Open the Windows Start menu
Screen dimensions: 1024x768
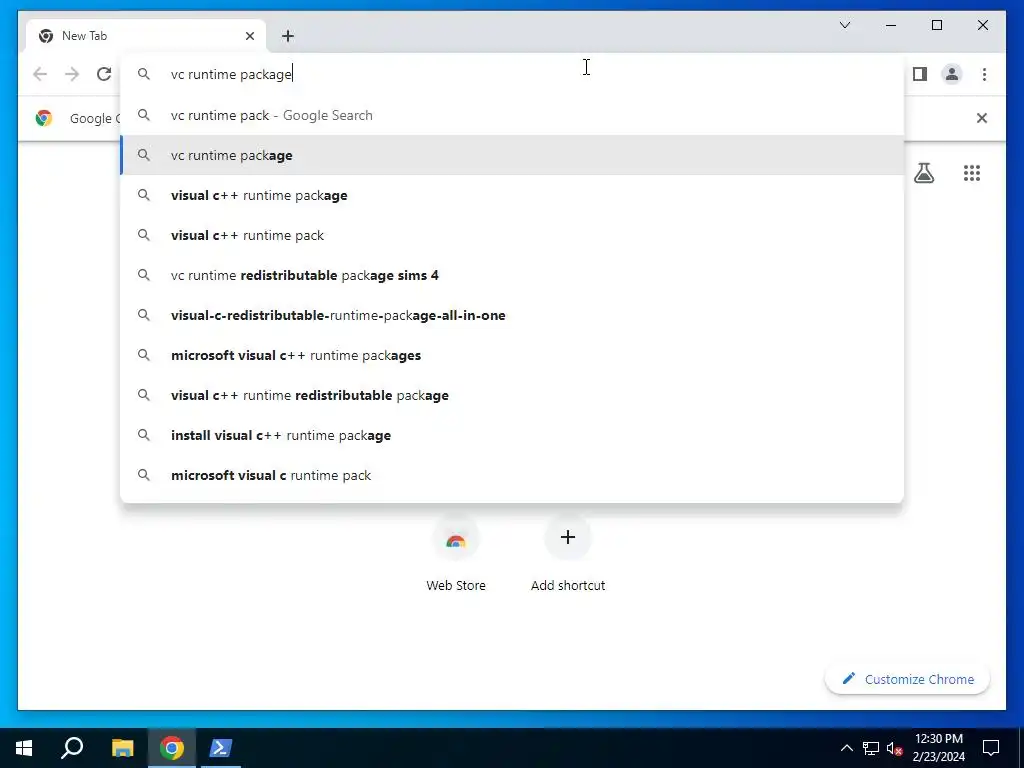pos(24,748)
